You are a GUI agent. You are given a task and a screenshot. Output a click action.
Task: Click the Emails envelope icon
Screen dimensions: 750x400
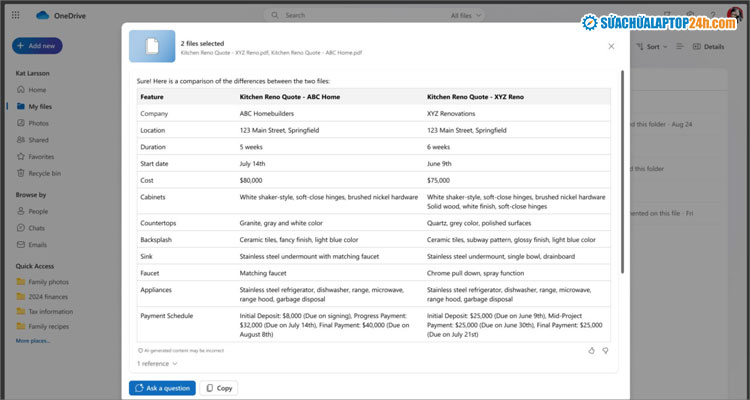click(21, 244)
